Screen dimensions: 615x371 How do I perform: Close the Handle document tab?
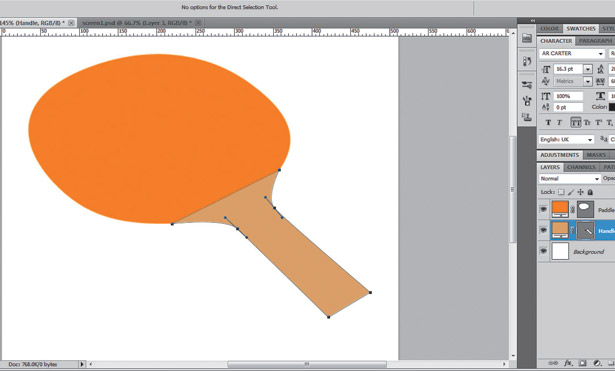click(71, 23)
